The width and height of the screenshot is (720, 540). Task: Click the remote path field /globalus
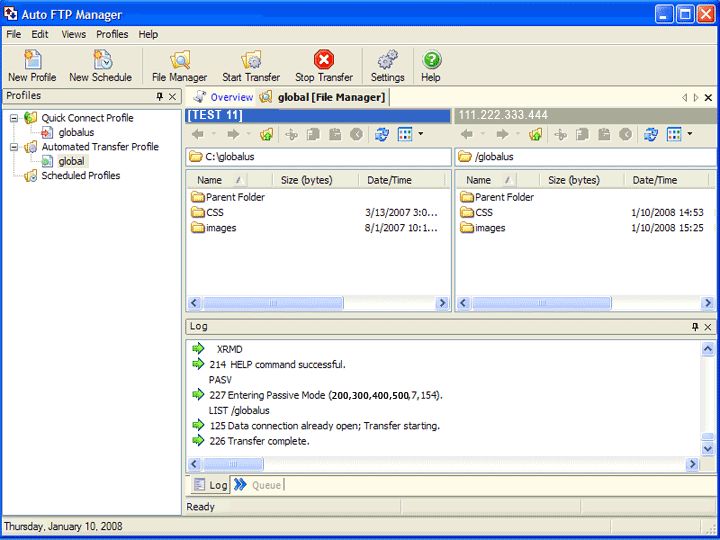point(586,157)
